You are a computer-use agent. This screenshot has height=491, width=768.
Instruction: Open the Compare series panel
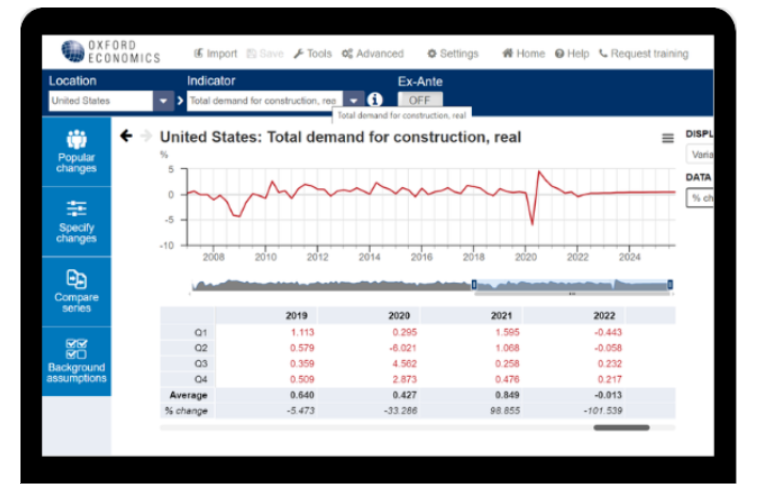pyautogui.click(x=76, y=279)
